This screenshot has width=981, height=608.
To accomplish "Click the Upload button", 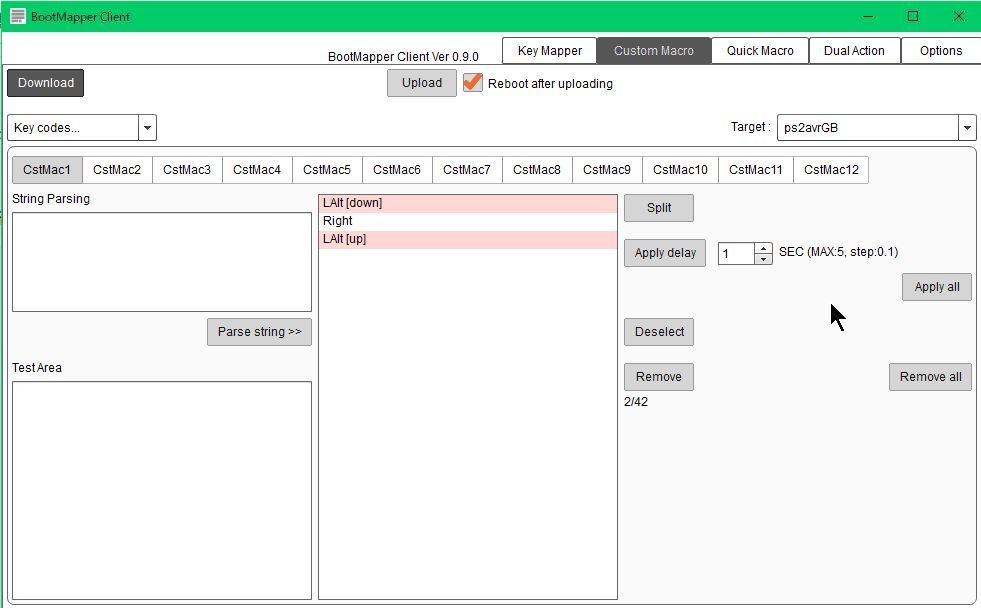I will 422,83.
